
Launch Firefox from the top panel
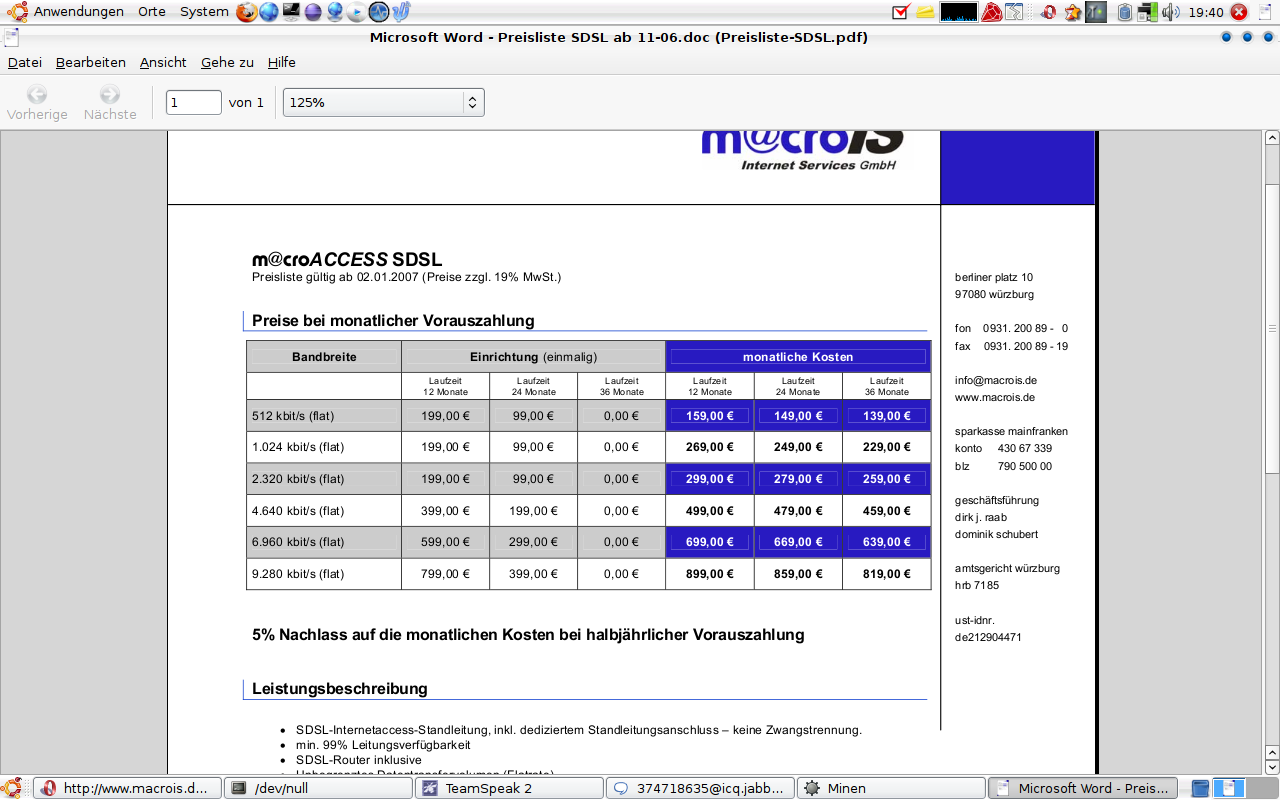[x=247, y=12]
